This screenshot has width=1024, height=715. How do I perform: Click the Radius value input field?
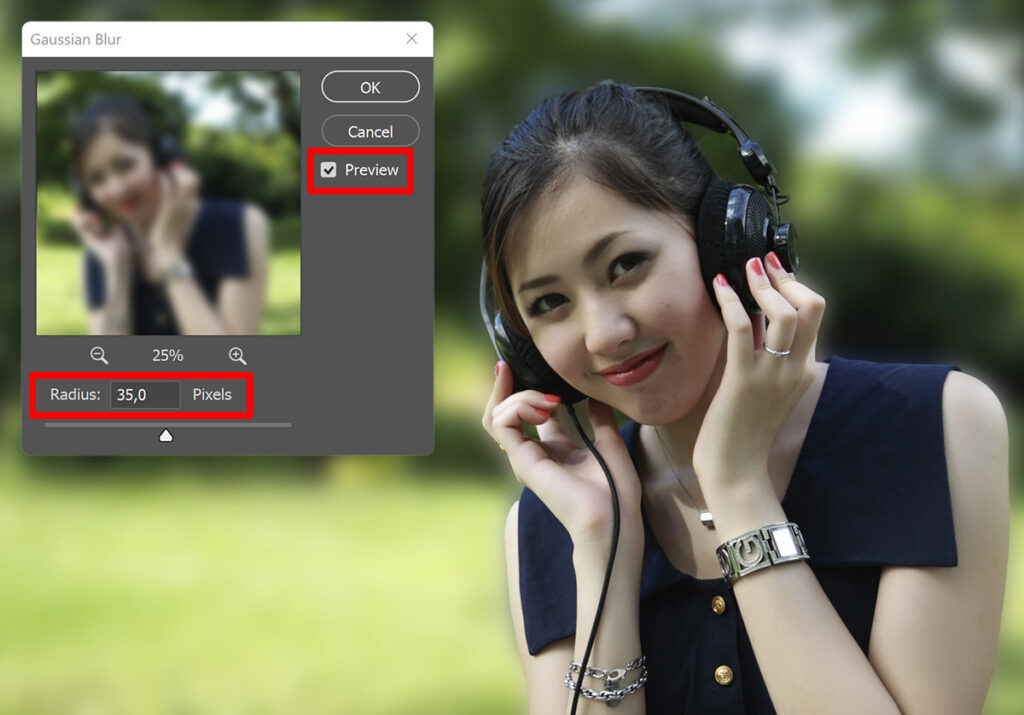145,394
